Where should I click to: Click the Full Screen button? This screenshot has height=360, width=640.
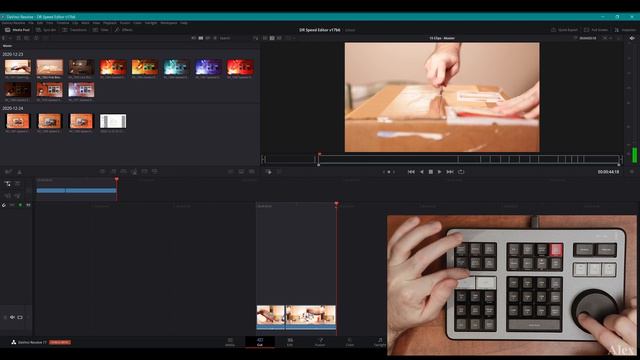point(596,30)
